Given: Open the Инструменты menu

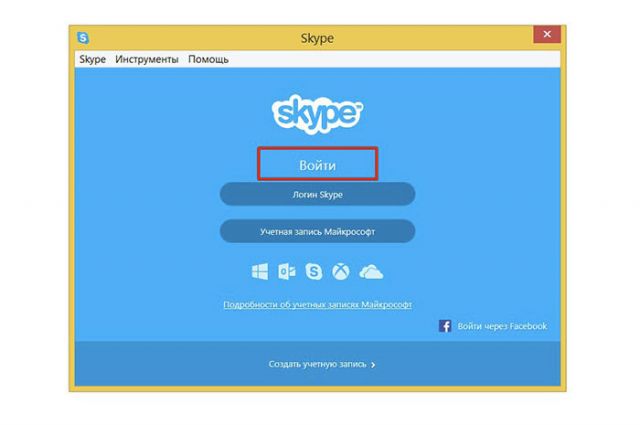Looking at the screenshot, I should click(147, 59).
